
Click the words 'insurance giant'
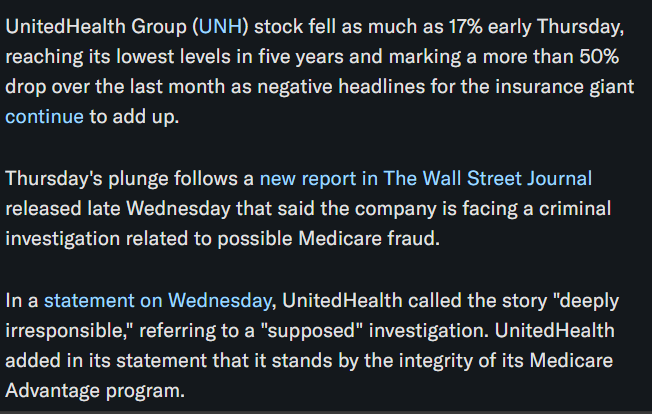click(x=564, y=87)
